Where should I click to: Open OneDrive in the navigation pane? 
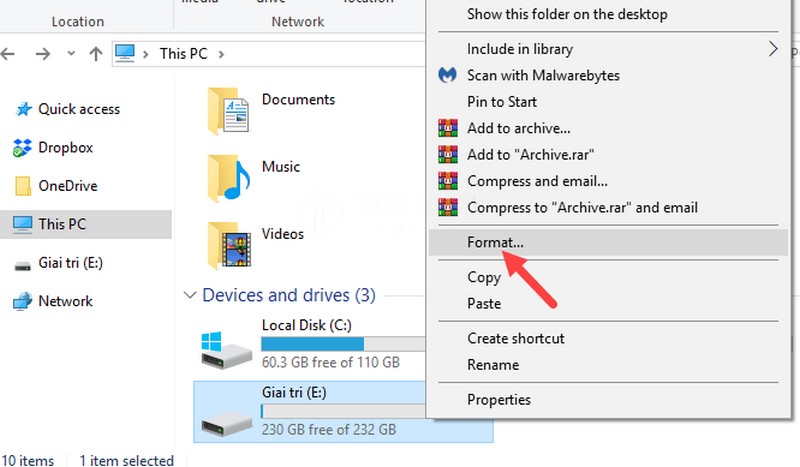click(68, 186)
